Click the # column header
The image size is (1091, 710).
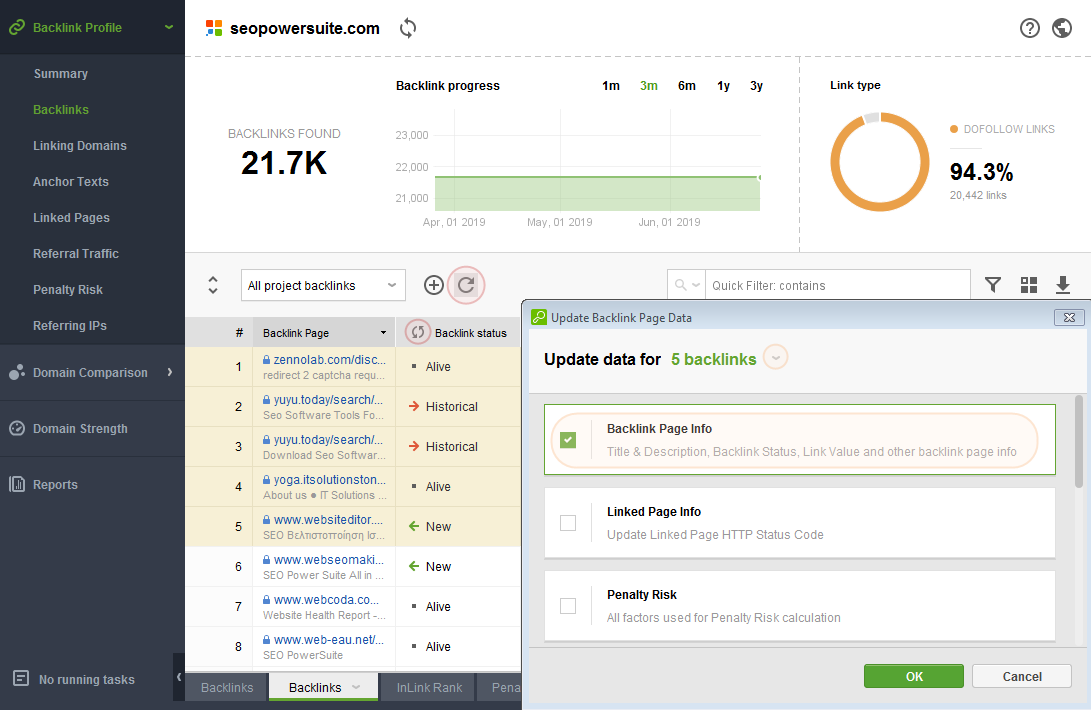pyautogui.click(x=239, y=333)
